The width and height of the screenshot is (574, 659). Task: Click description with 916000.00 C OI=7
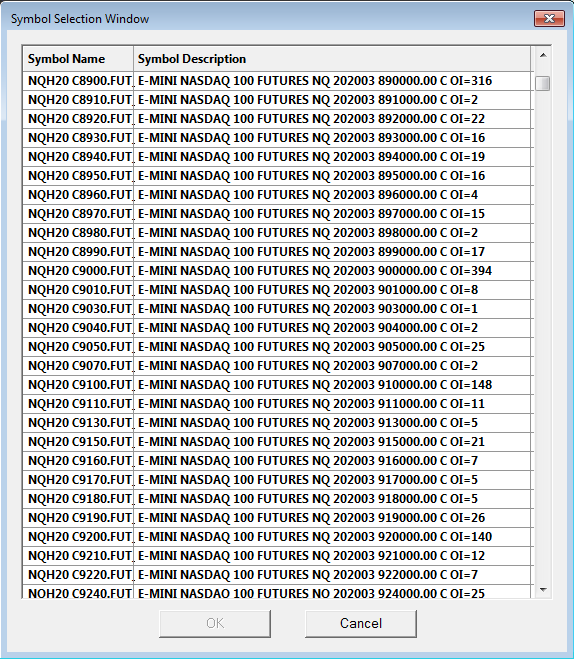point(332,461)
